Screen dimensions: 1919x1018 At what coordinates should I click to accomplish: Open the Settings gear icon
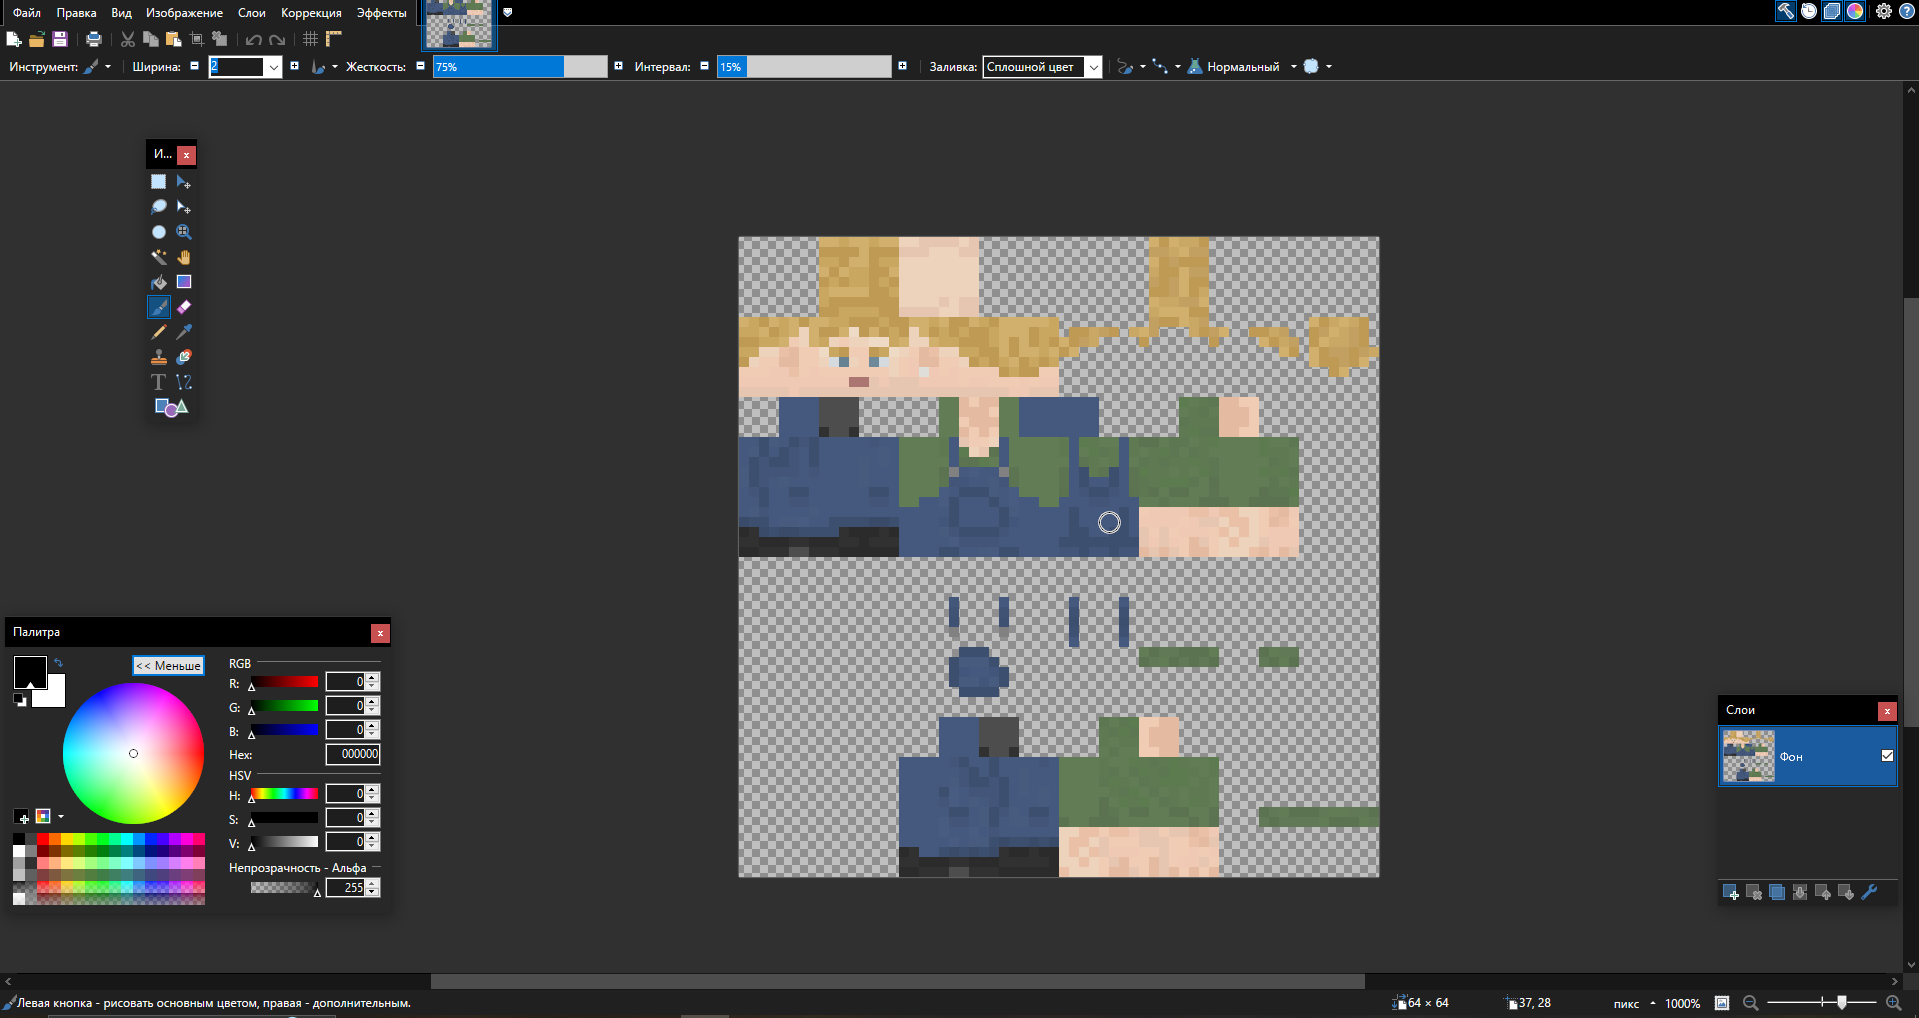(1884, 11)
